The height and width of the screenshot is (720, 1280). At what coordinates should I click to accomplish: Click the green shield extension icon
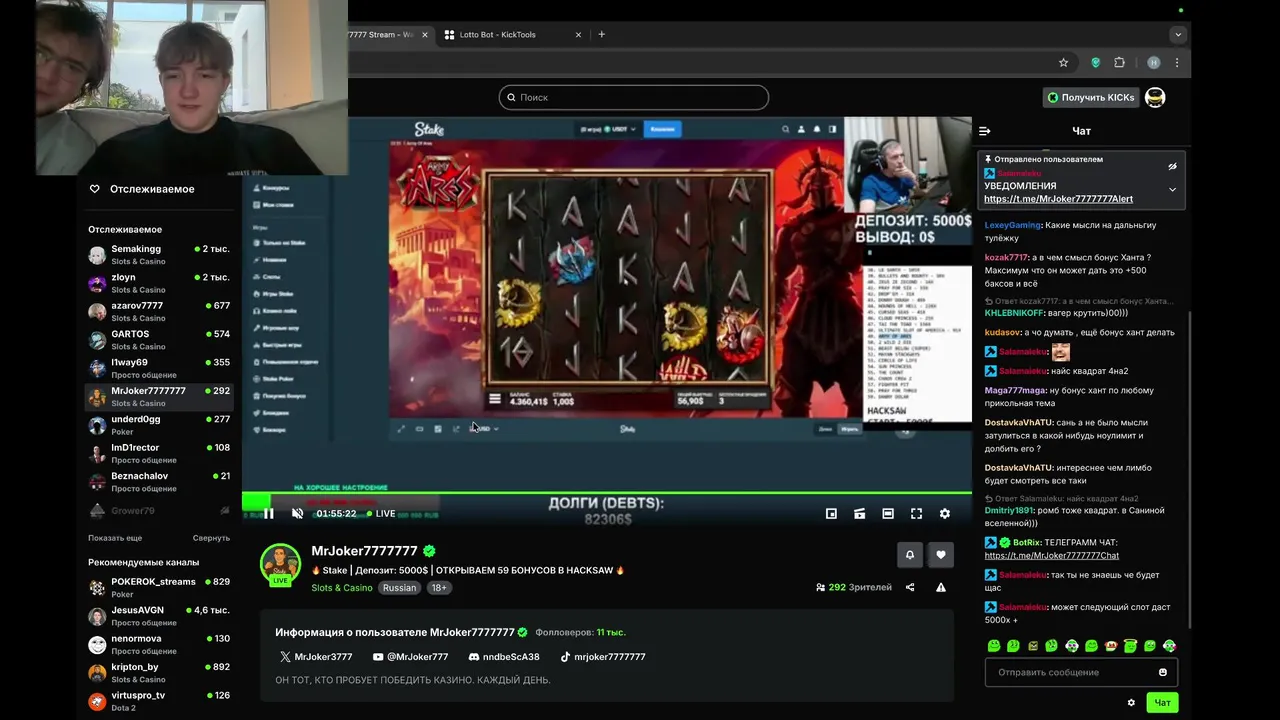1095,62
